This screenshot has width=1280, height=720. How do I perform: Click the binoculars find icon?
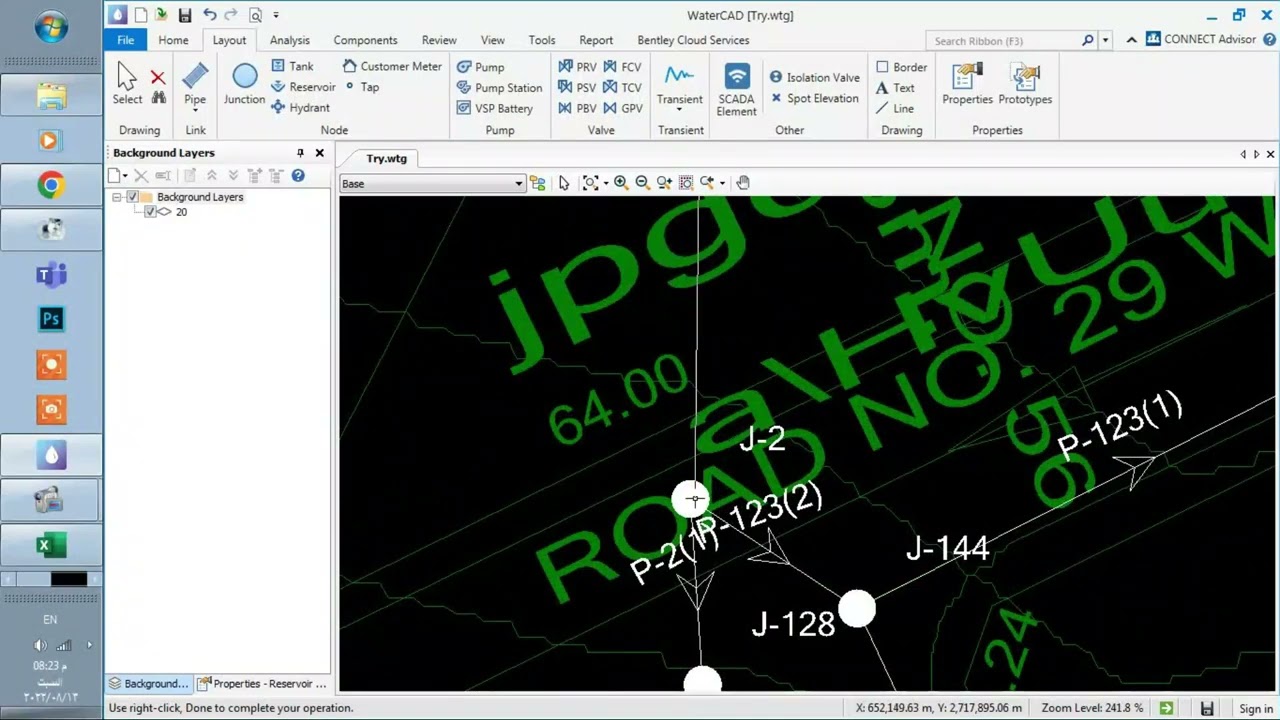[158, 98]
